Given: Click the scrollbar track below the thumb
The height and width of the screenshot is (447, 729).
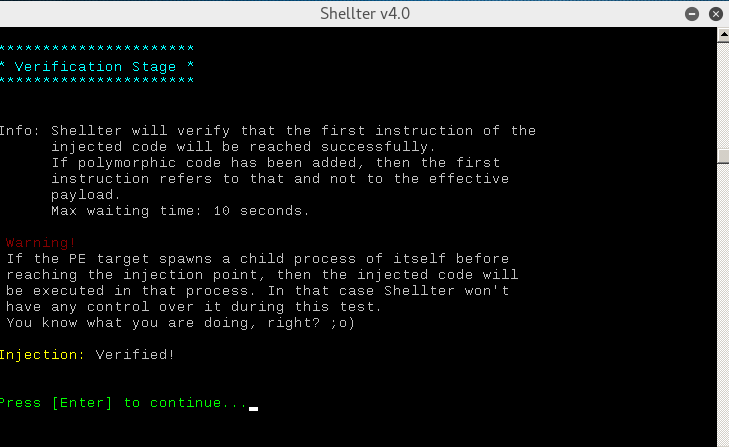Looking at the screenshot, I should pos(723,302).
